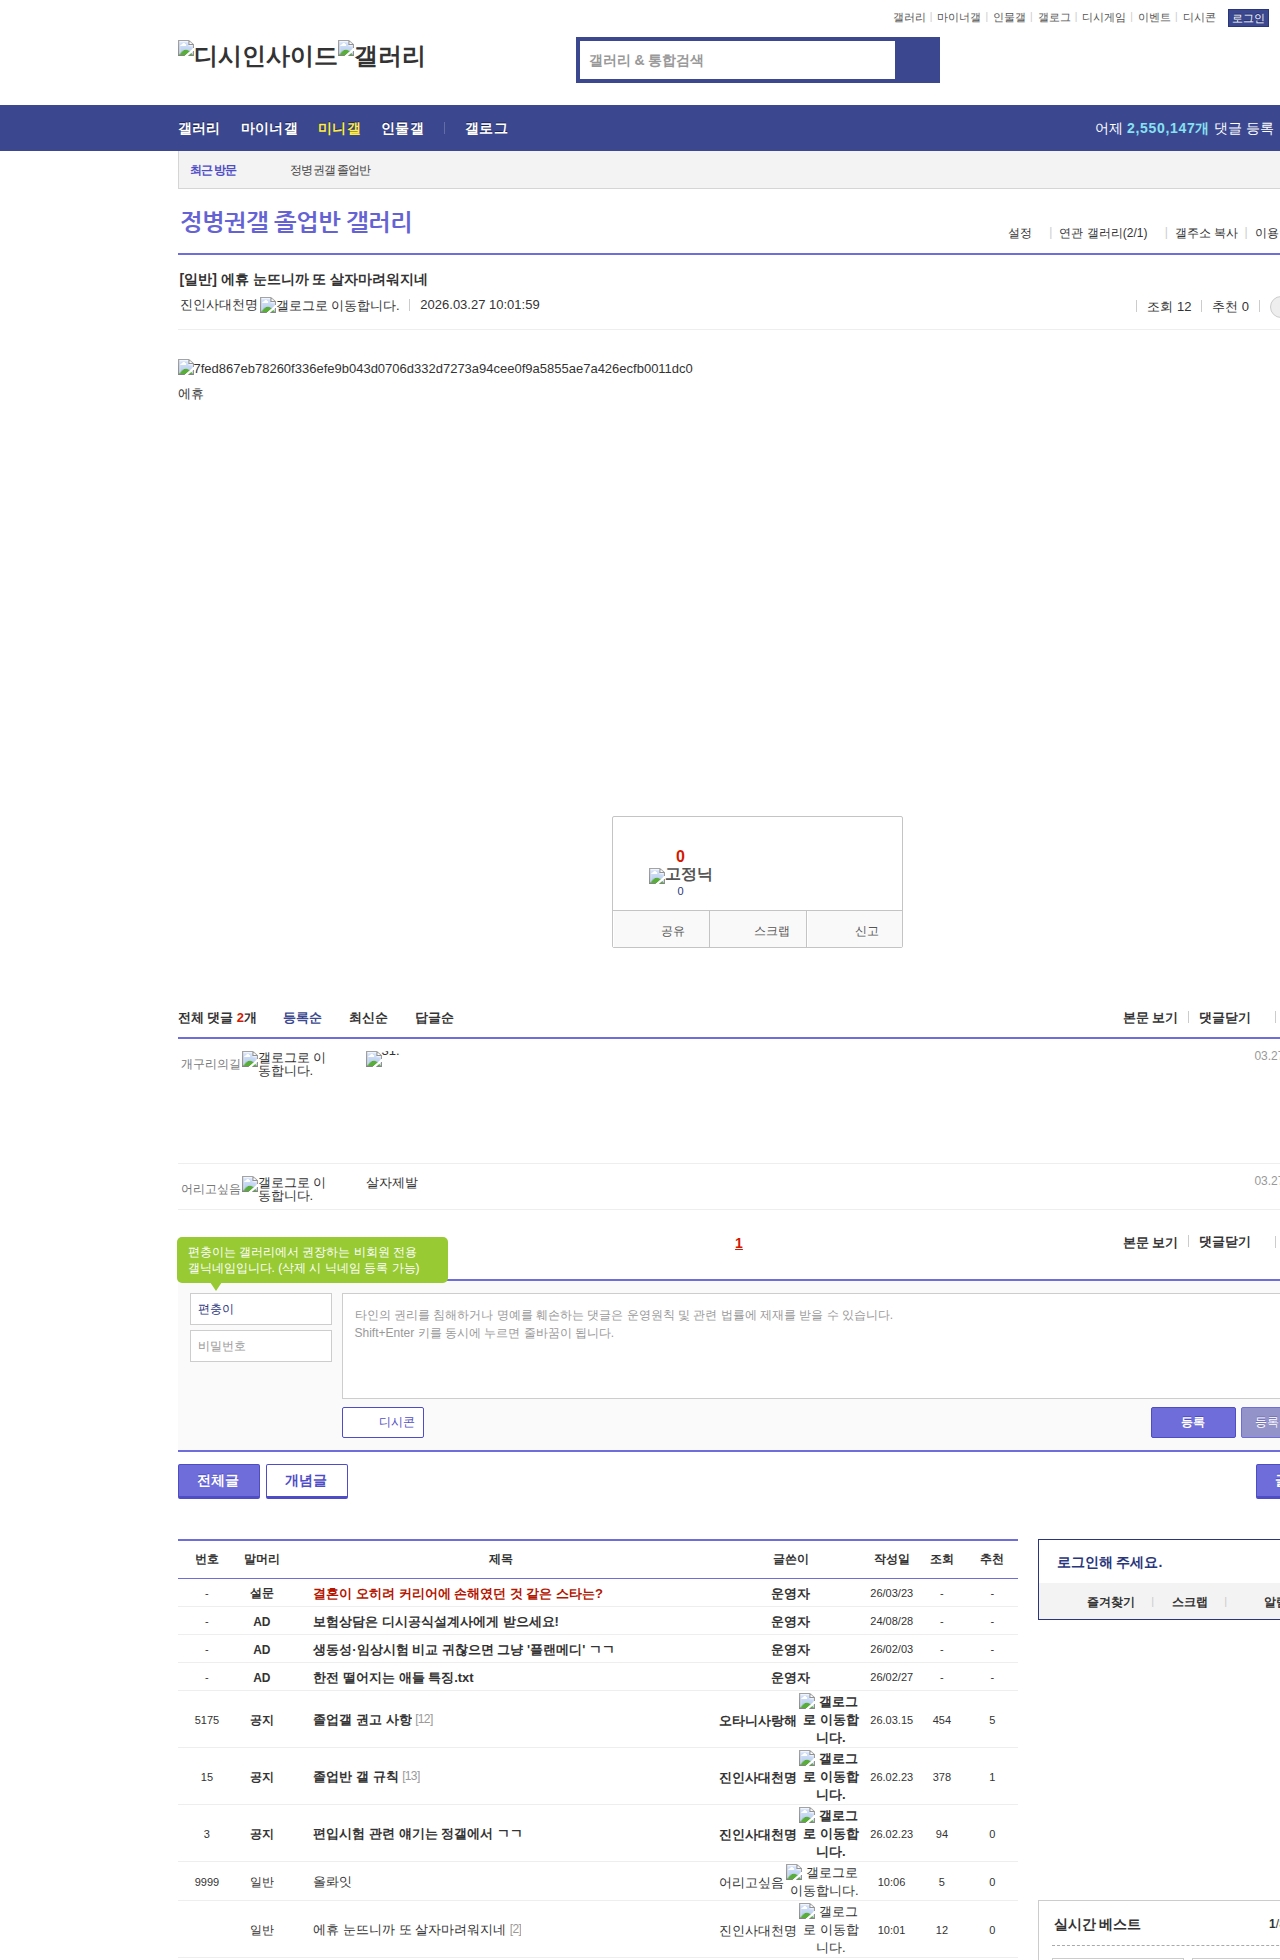Click the 편충이 nickname field
1280x1960 pixels.
coord(261,1309)
